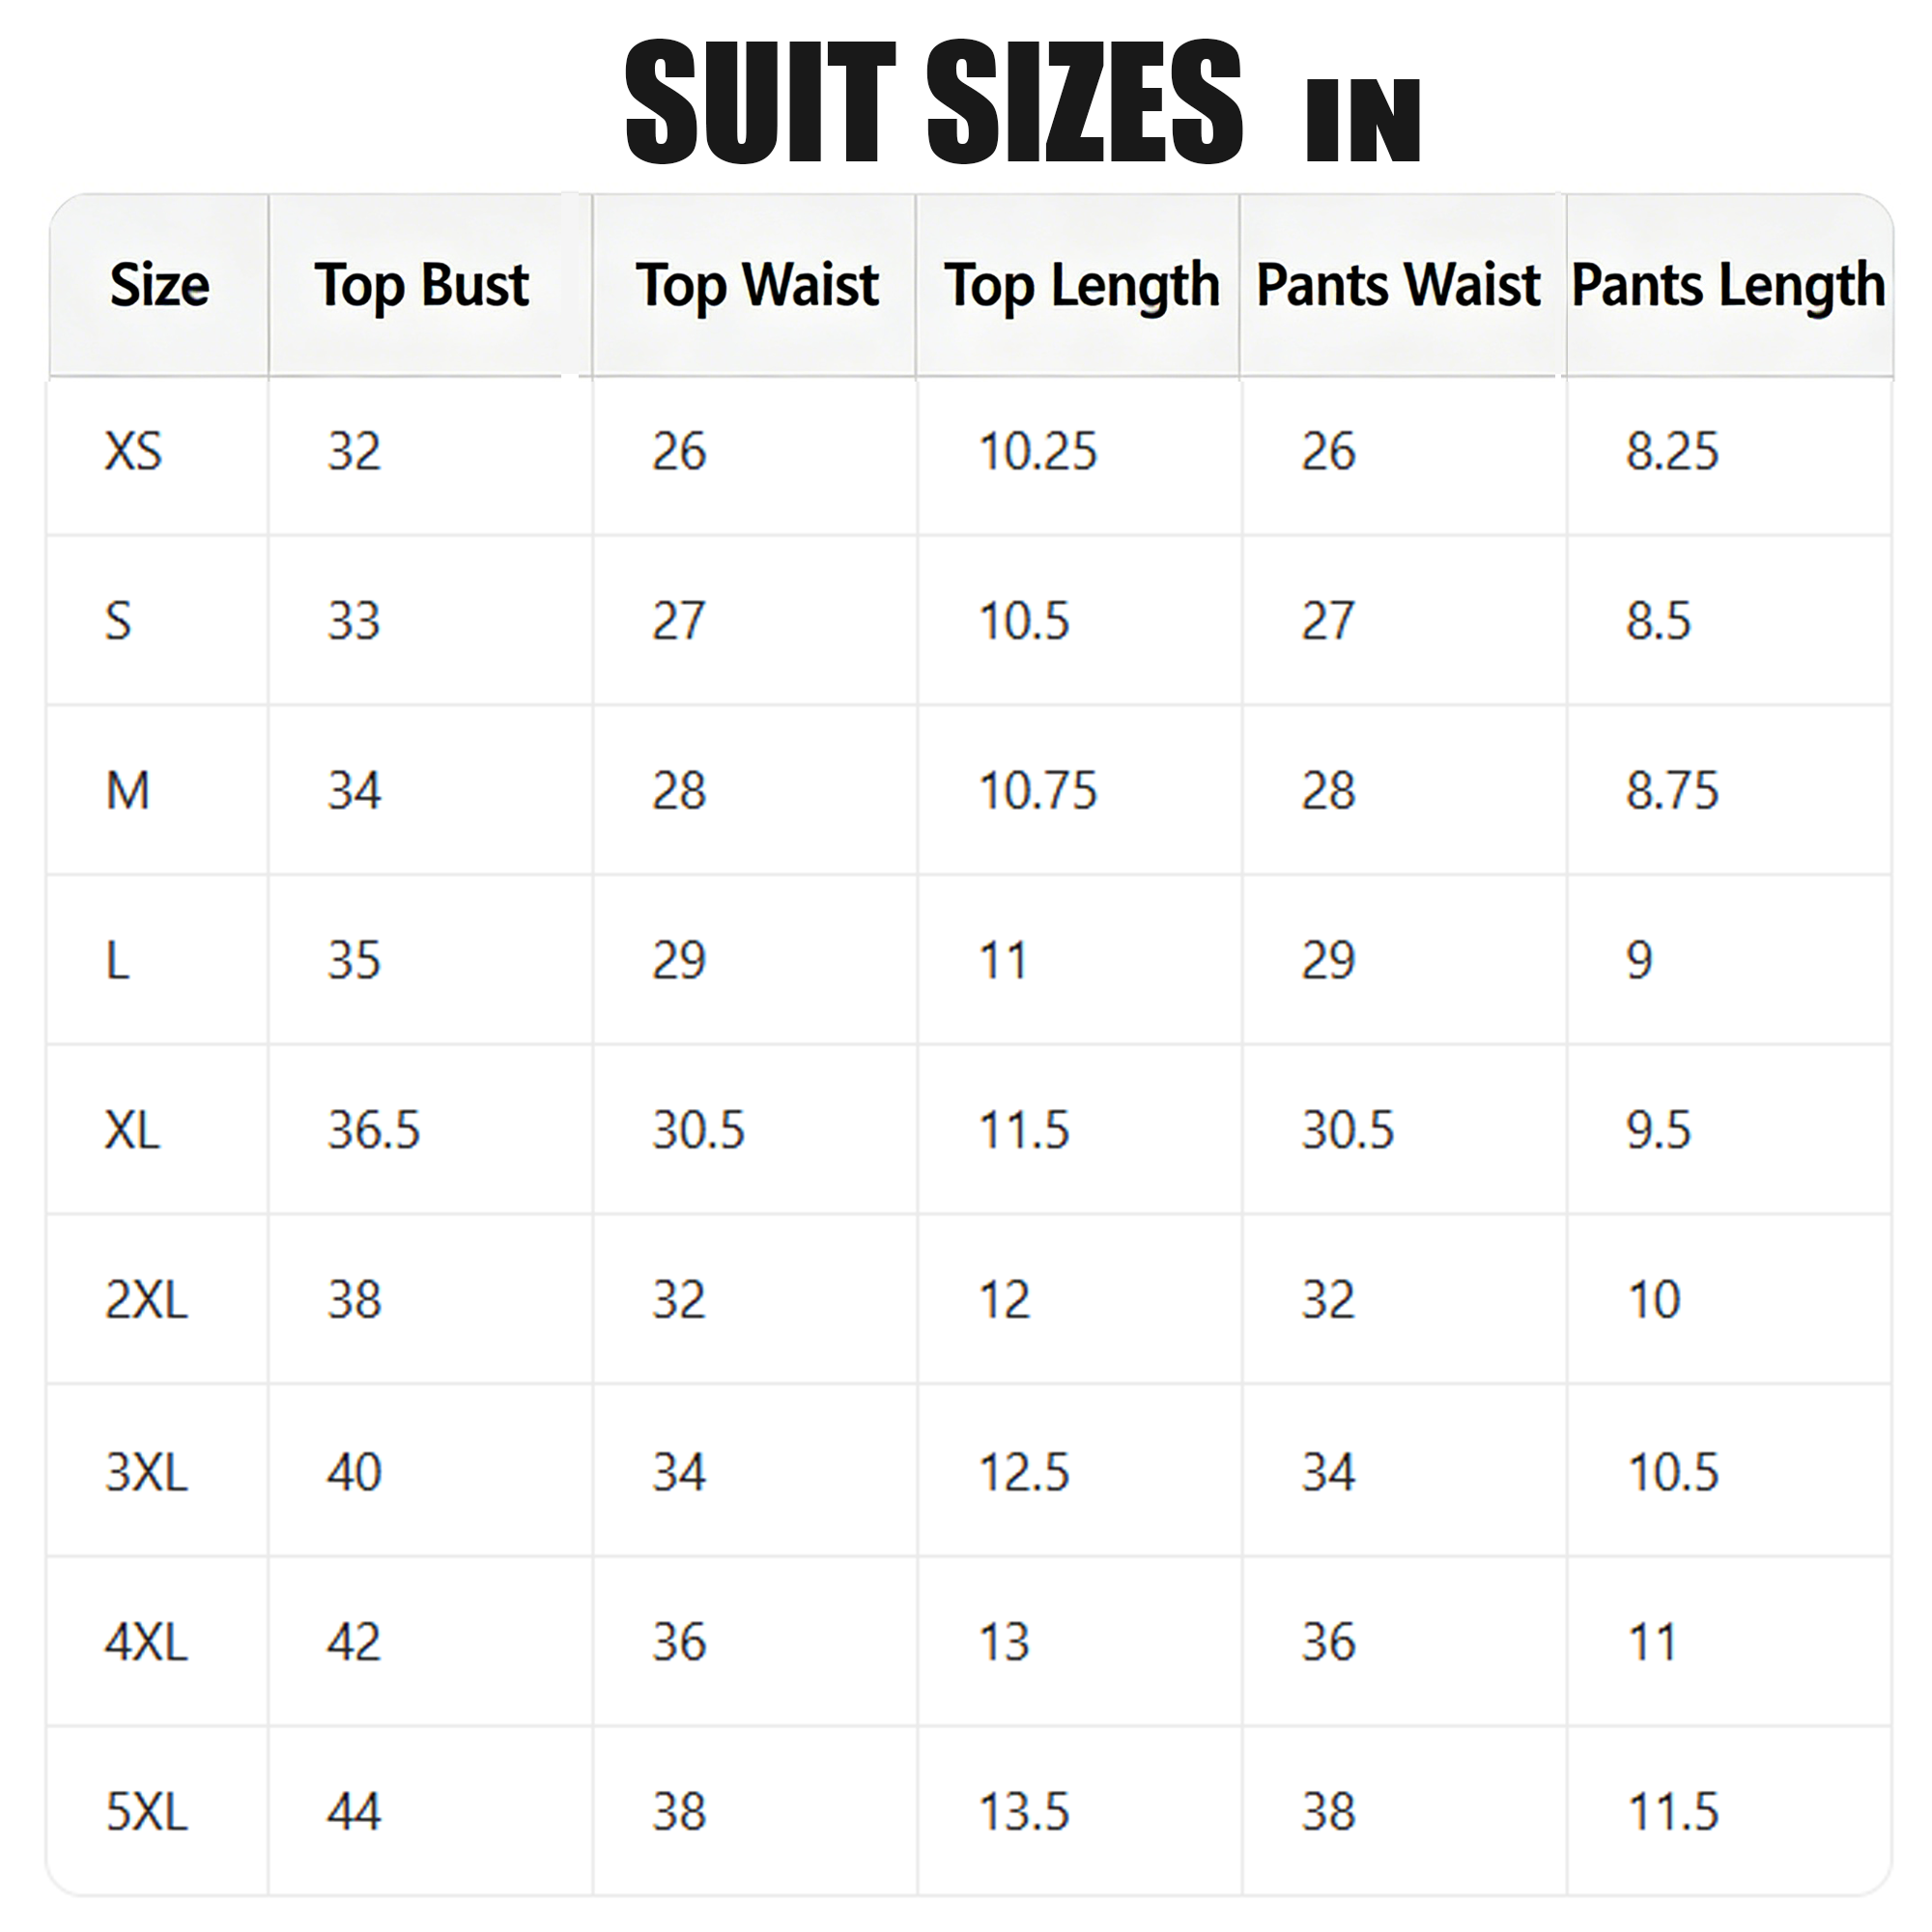Click the 36.5 bust value for XL
Screen dimensions: 1932x1932
[374, 1130]
